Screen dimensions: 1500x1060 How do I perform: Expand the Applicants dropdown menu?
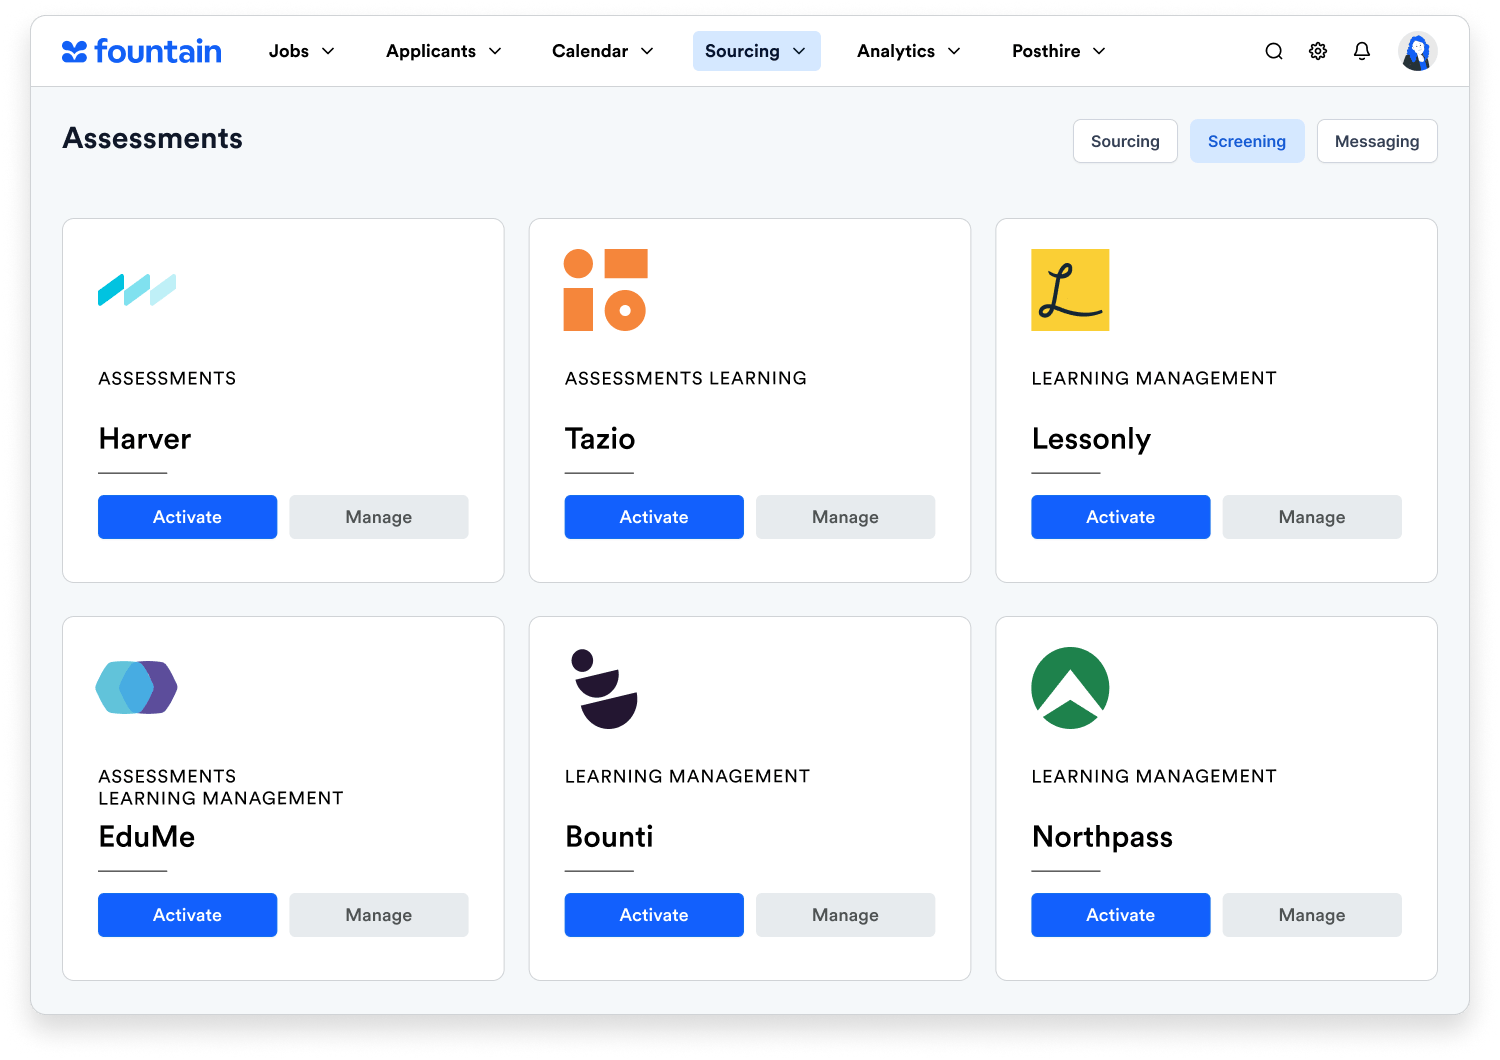(443, 51)
